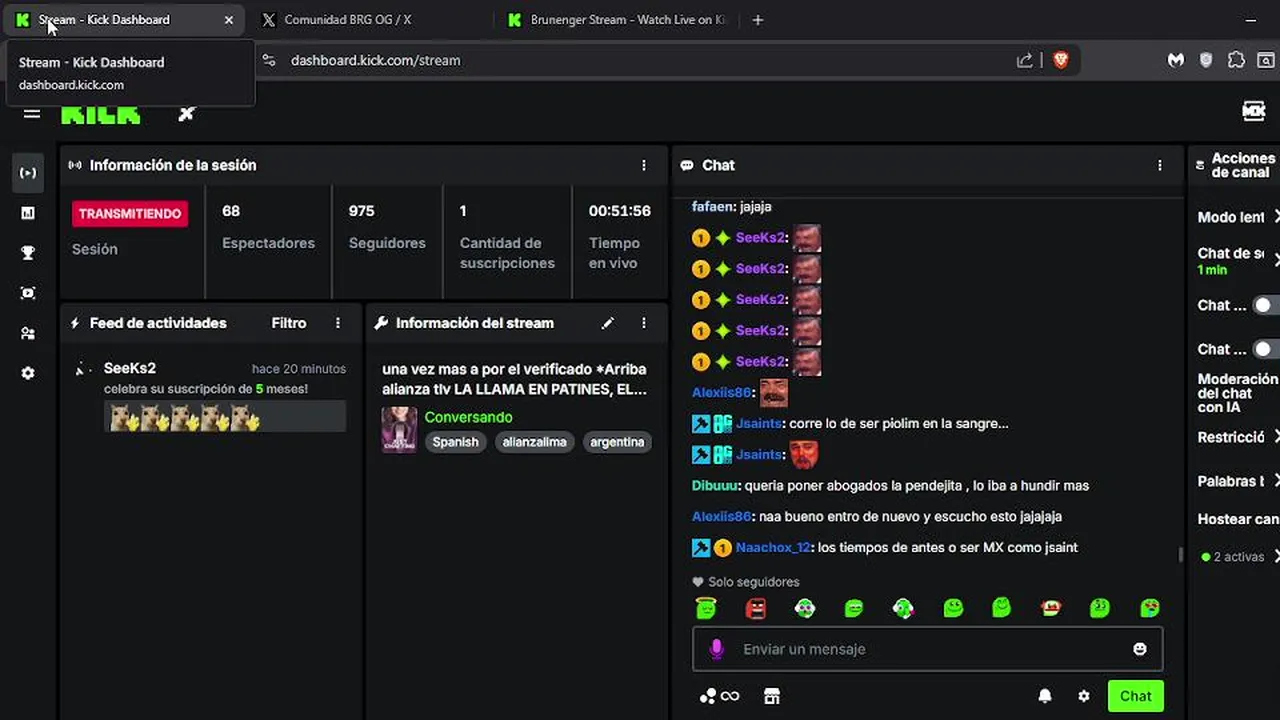
Task: Open the community users sidebar icon
Action: coord(28,333)
